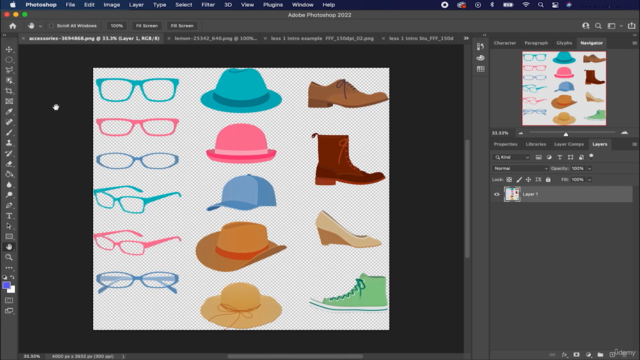This screenshot has height=360, width=640.
Task: Click the Add layer style fx icon
Action: point(564,355)
